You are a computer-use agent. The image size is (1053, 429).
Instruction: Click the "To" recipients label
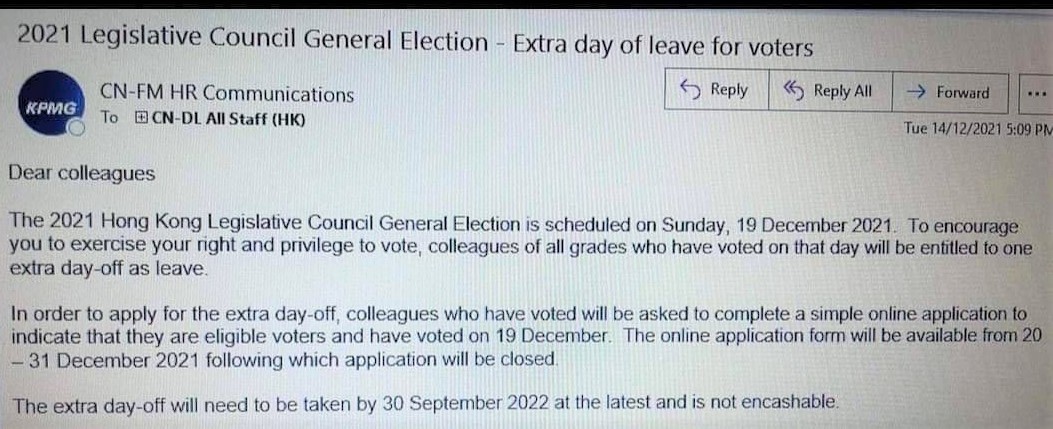coord(109,118)
